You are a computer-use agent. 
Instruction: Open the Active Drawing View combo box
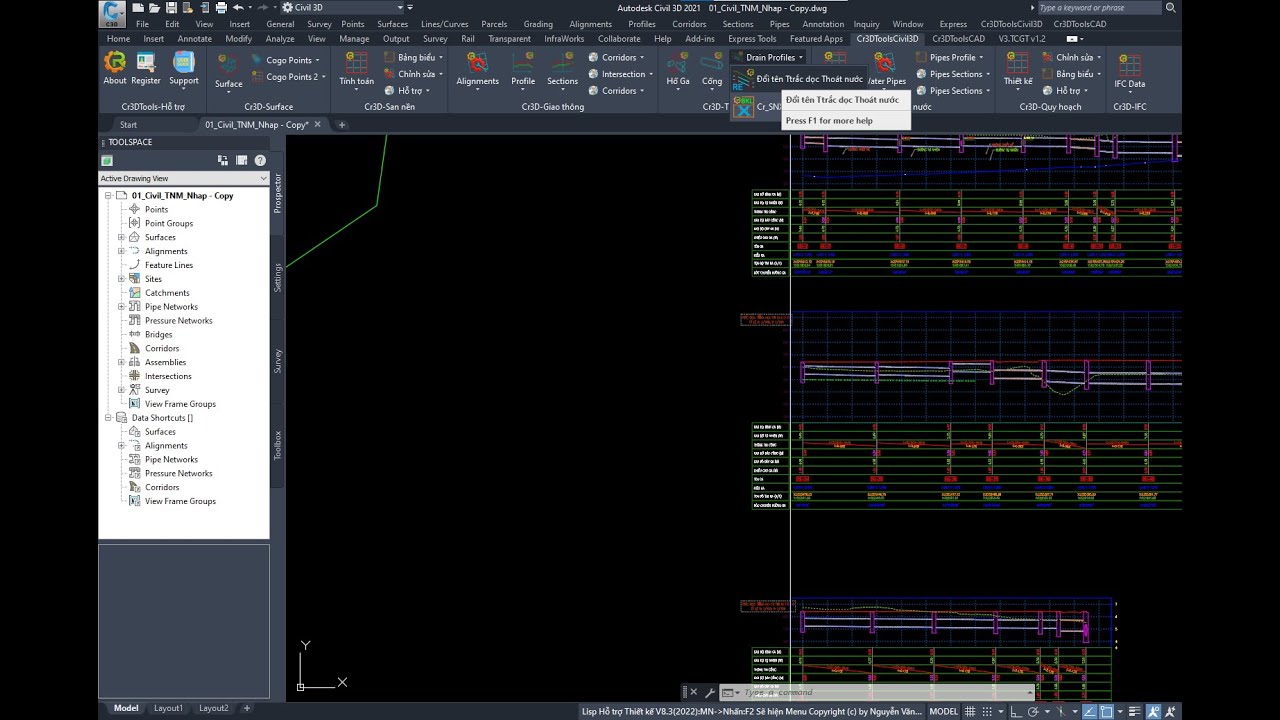[x=184, y=178]
